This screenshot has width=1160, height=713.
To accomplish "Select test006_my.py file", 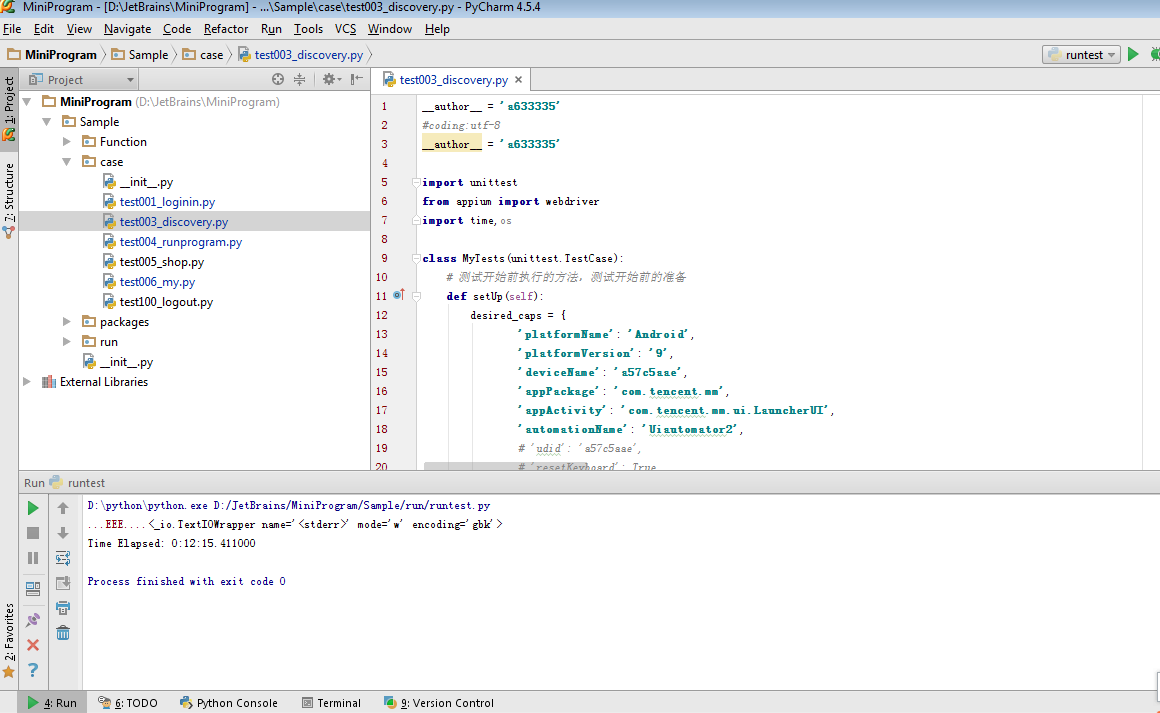I will (157, 281).
